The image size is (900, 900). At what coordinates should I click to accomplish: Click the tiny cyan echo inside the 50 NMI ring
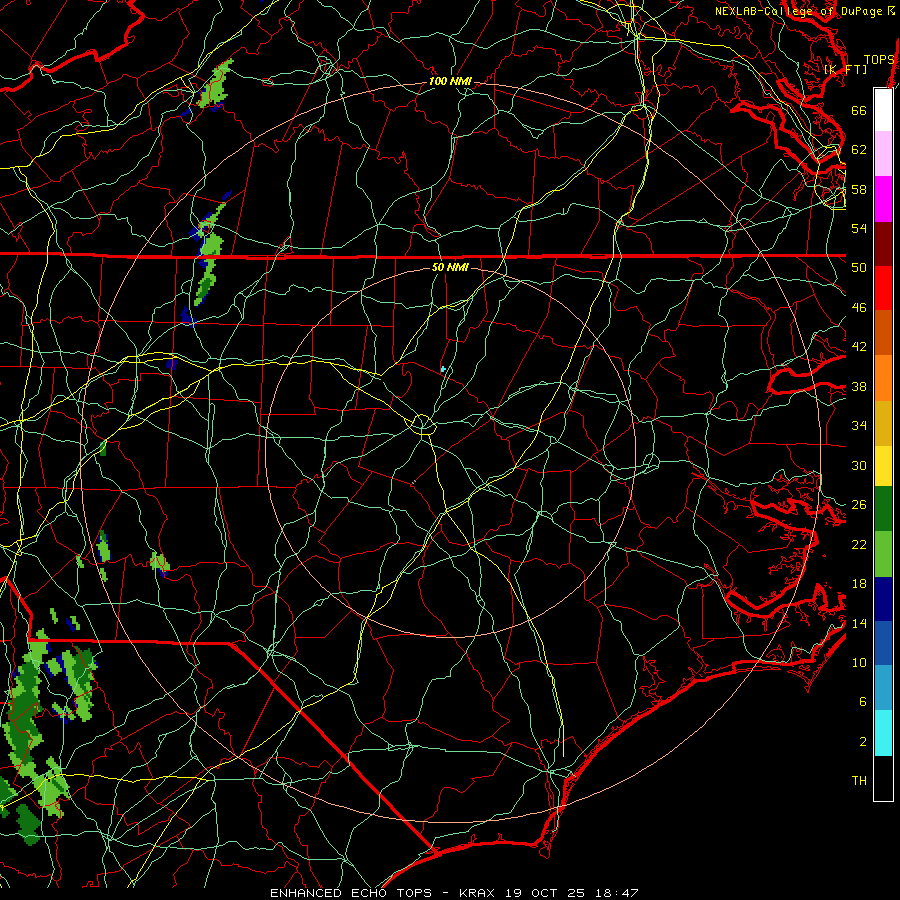[443, 370]
